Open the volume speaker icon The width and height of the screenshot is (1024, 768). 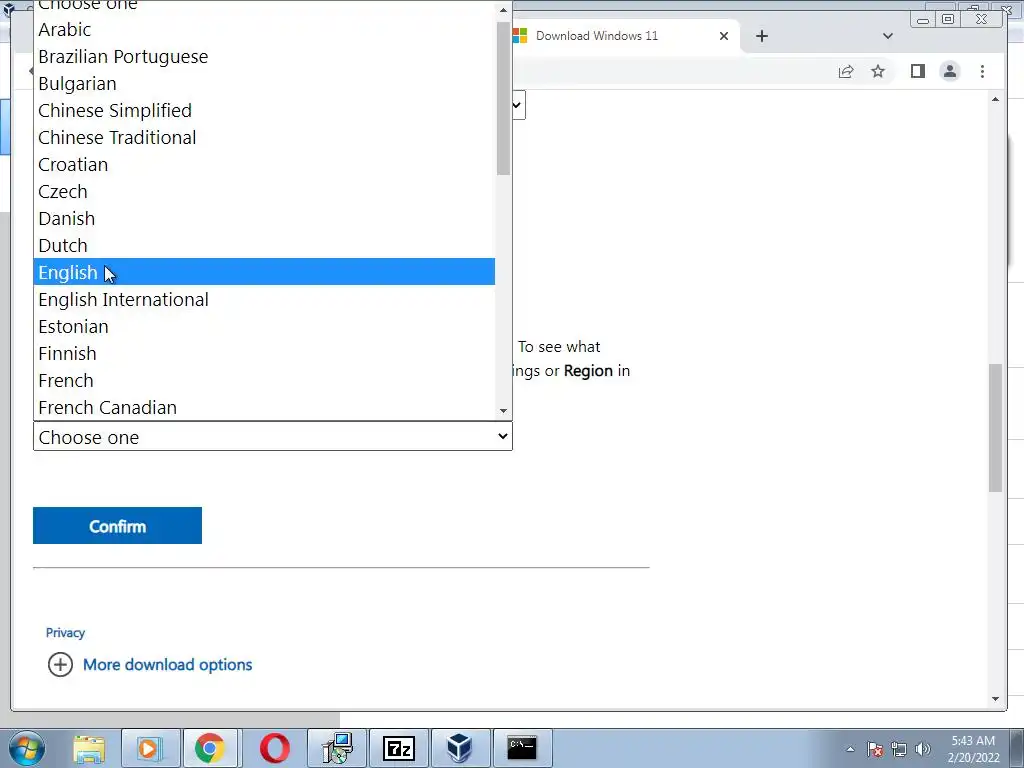(x=922, y=749)
